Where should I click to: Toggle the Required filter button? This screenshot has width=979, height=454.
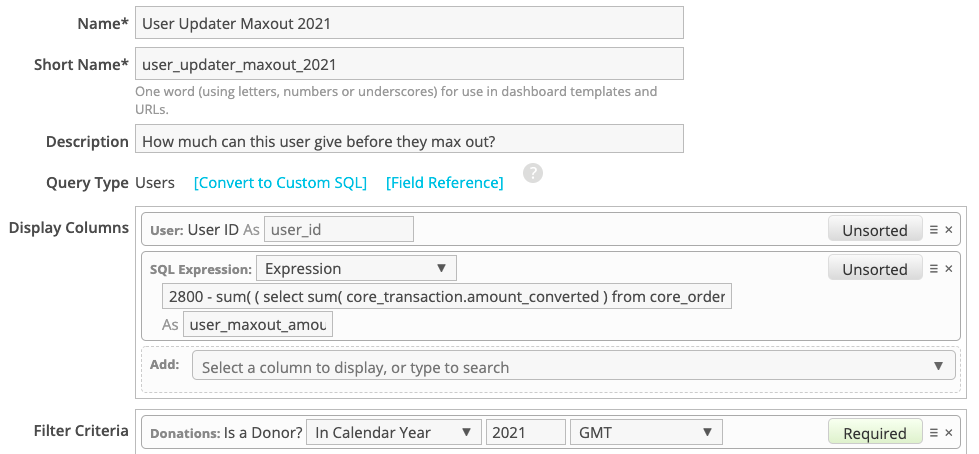coord(875,432)
